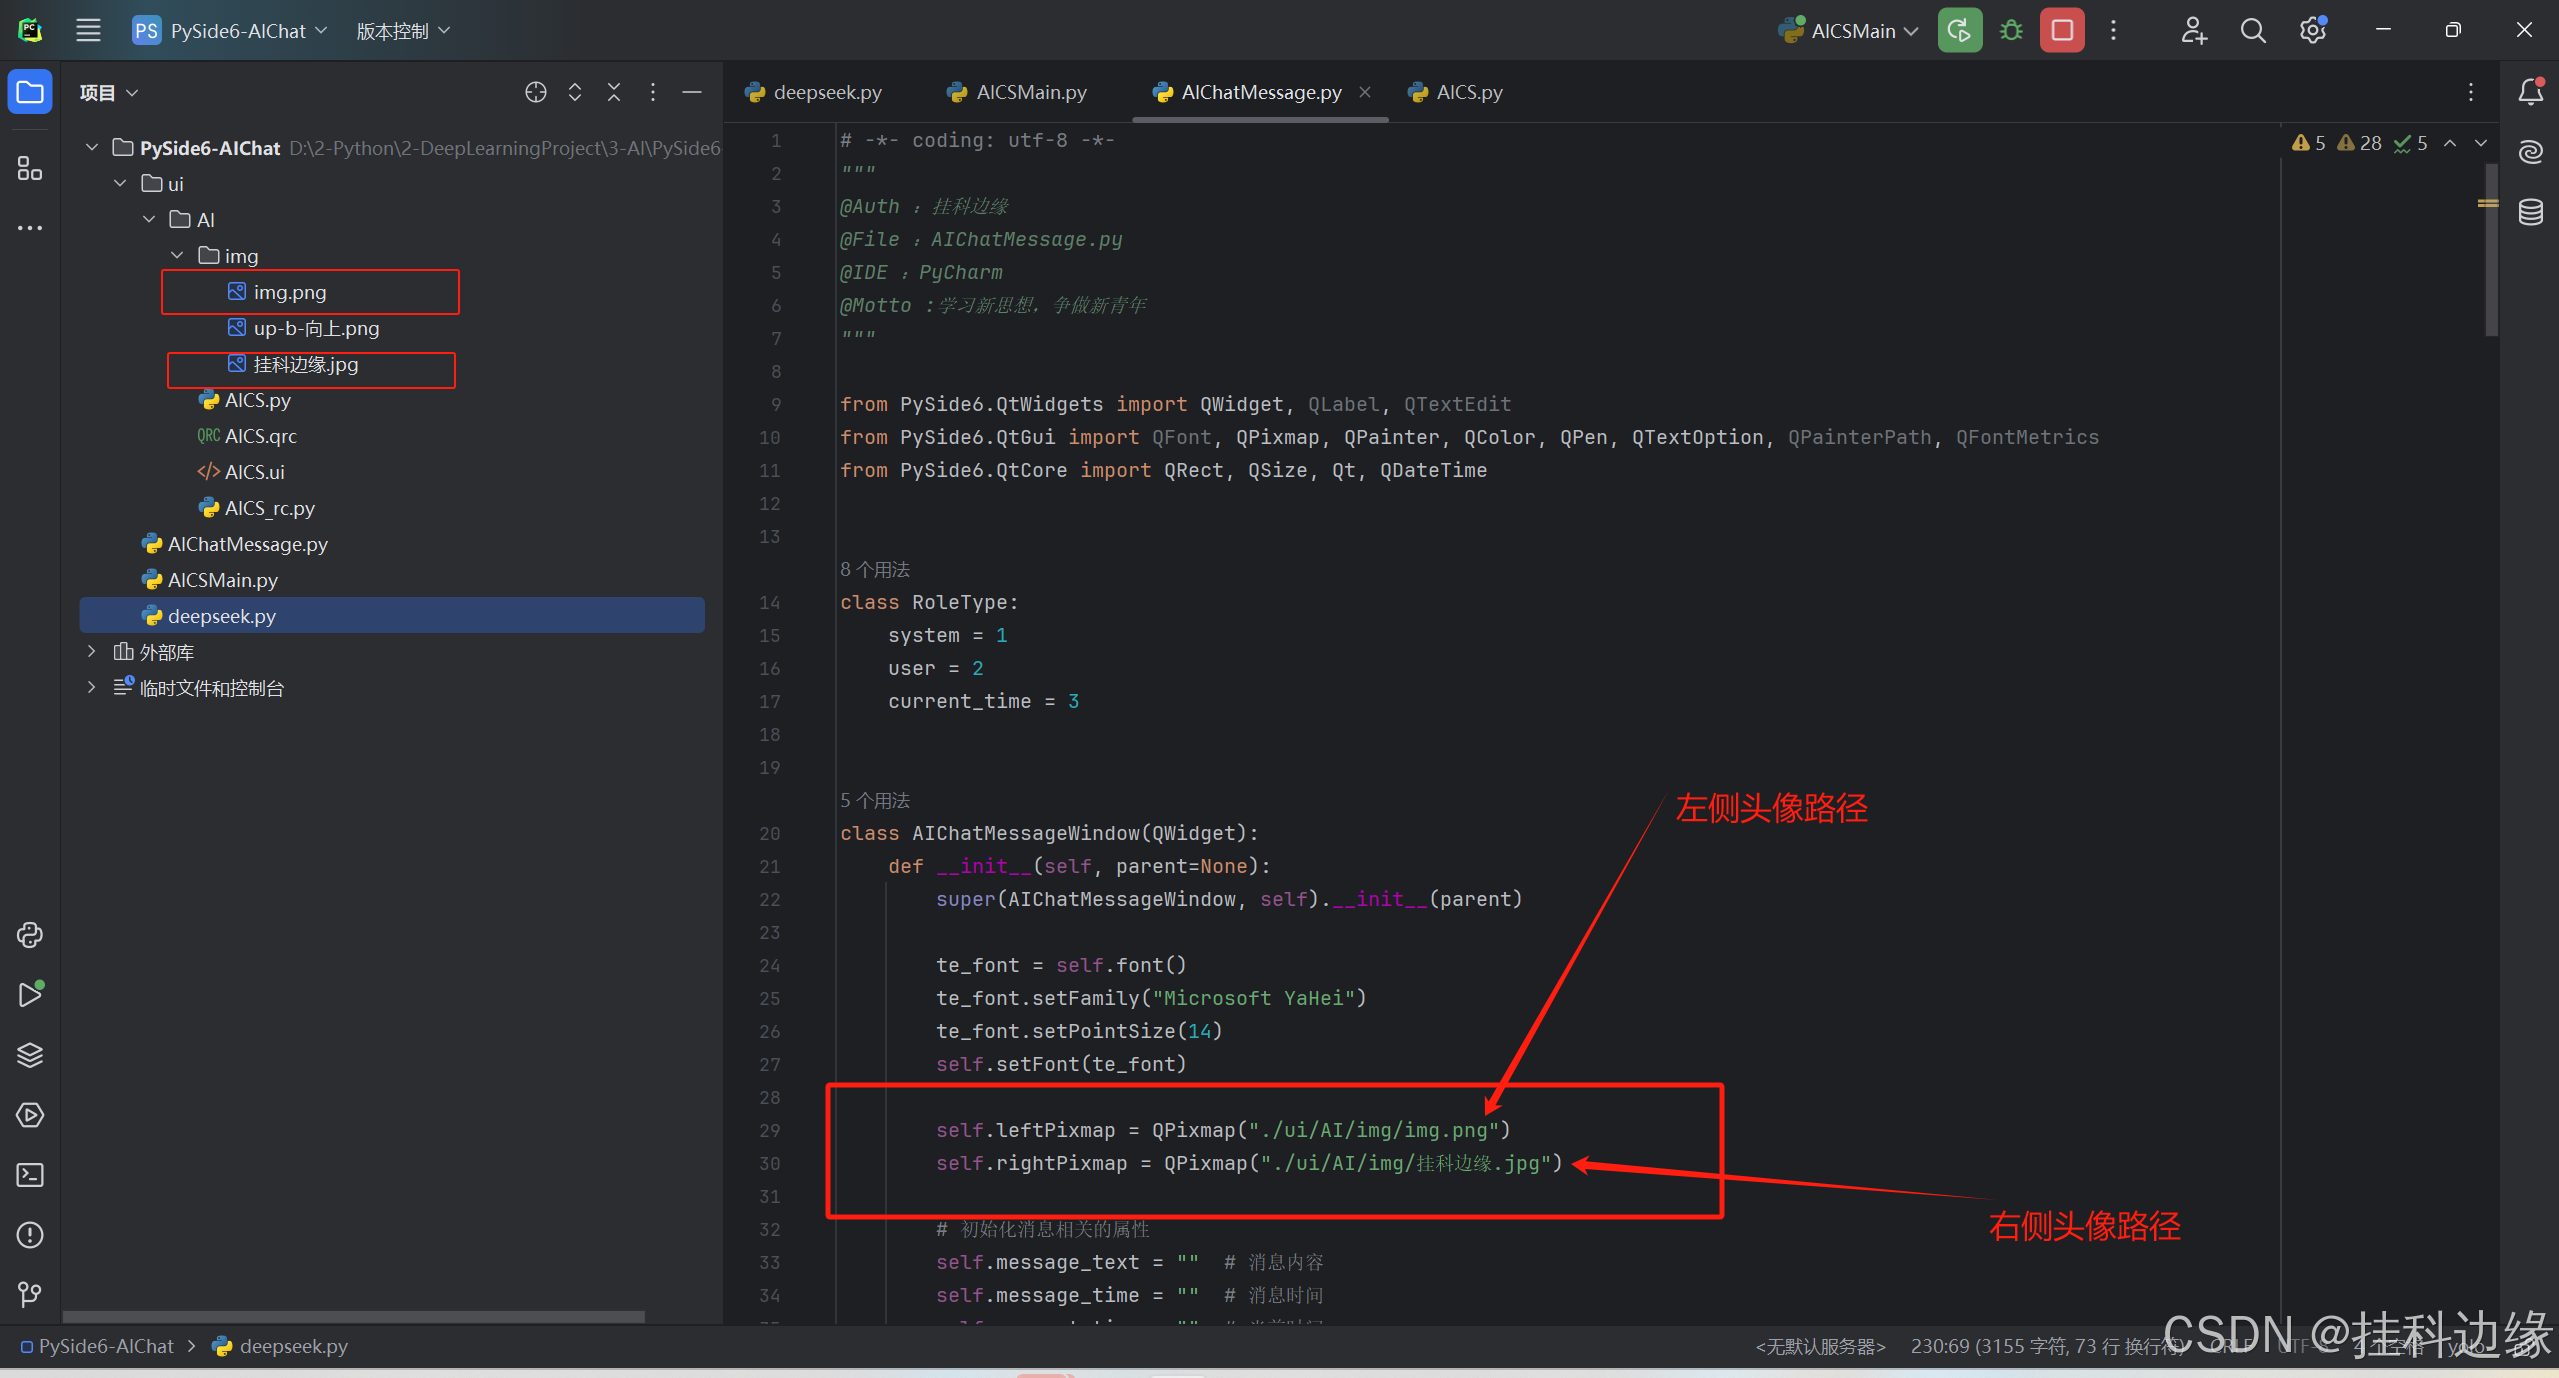Click the warnings count inspection widget
The height and width of the screenshot is (1378, 2559).
click(x=2358, y=143)
